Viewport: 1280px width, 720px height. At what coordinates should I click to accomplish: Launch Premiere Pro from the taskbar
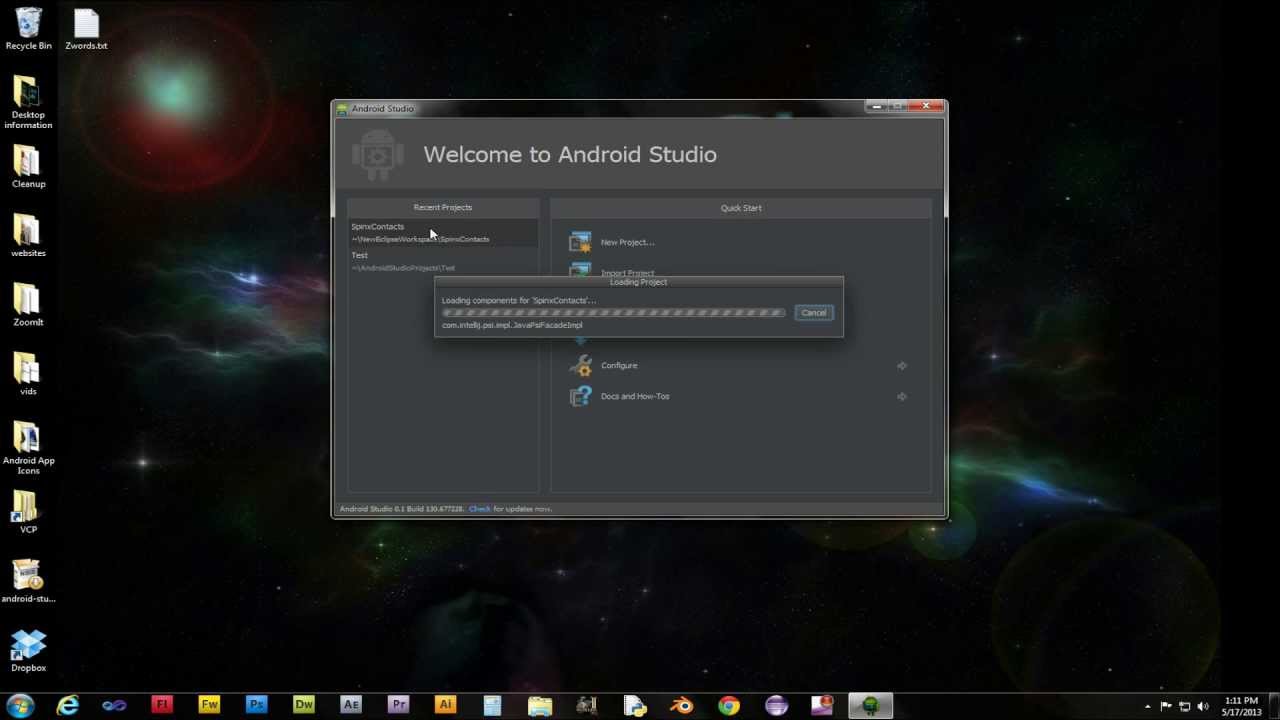coord(398,705)
